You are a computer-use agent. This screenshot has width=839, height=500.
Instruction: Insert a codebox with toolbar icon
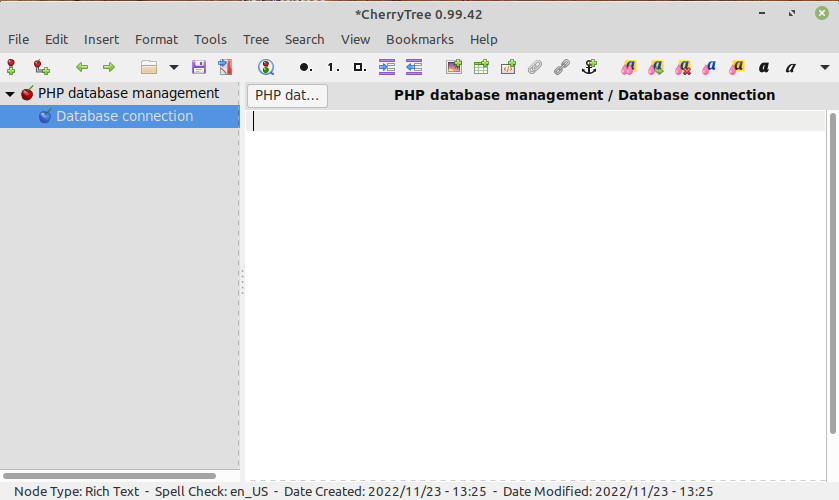click(508, 67)
